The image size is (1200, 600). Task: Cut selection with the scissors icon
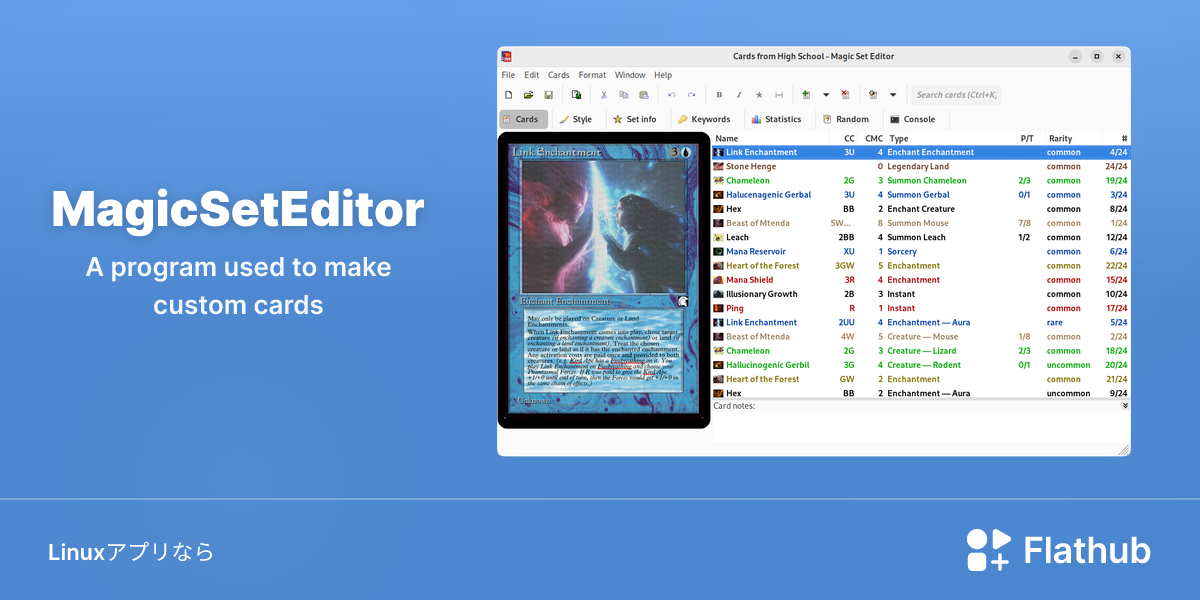pos(604,95)
